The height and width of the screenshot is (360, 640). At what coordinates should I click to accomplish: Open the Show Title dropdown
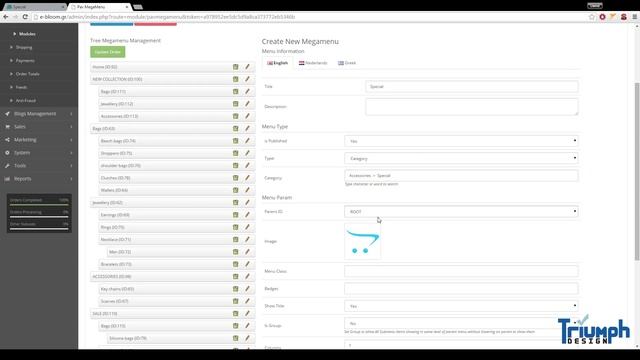click(x=461, y=306)
